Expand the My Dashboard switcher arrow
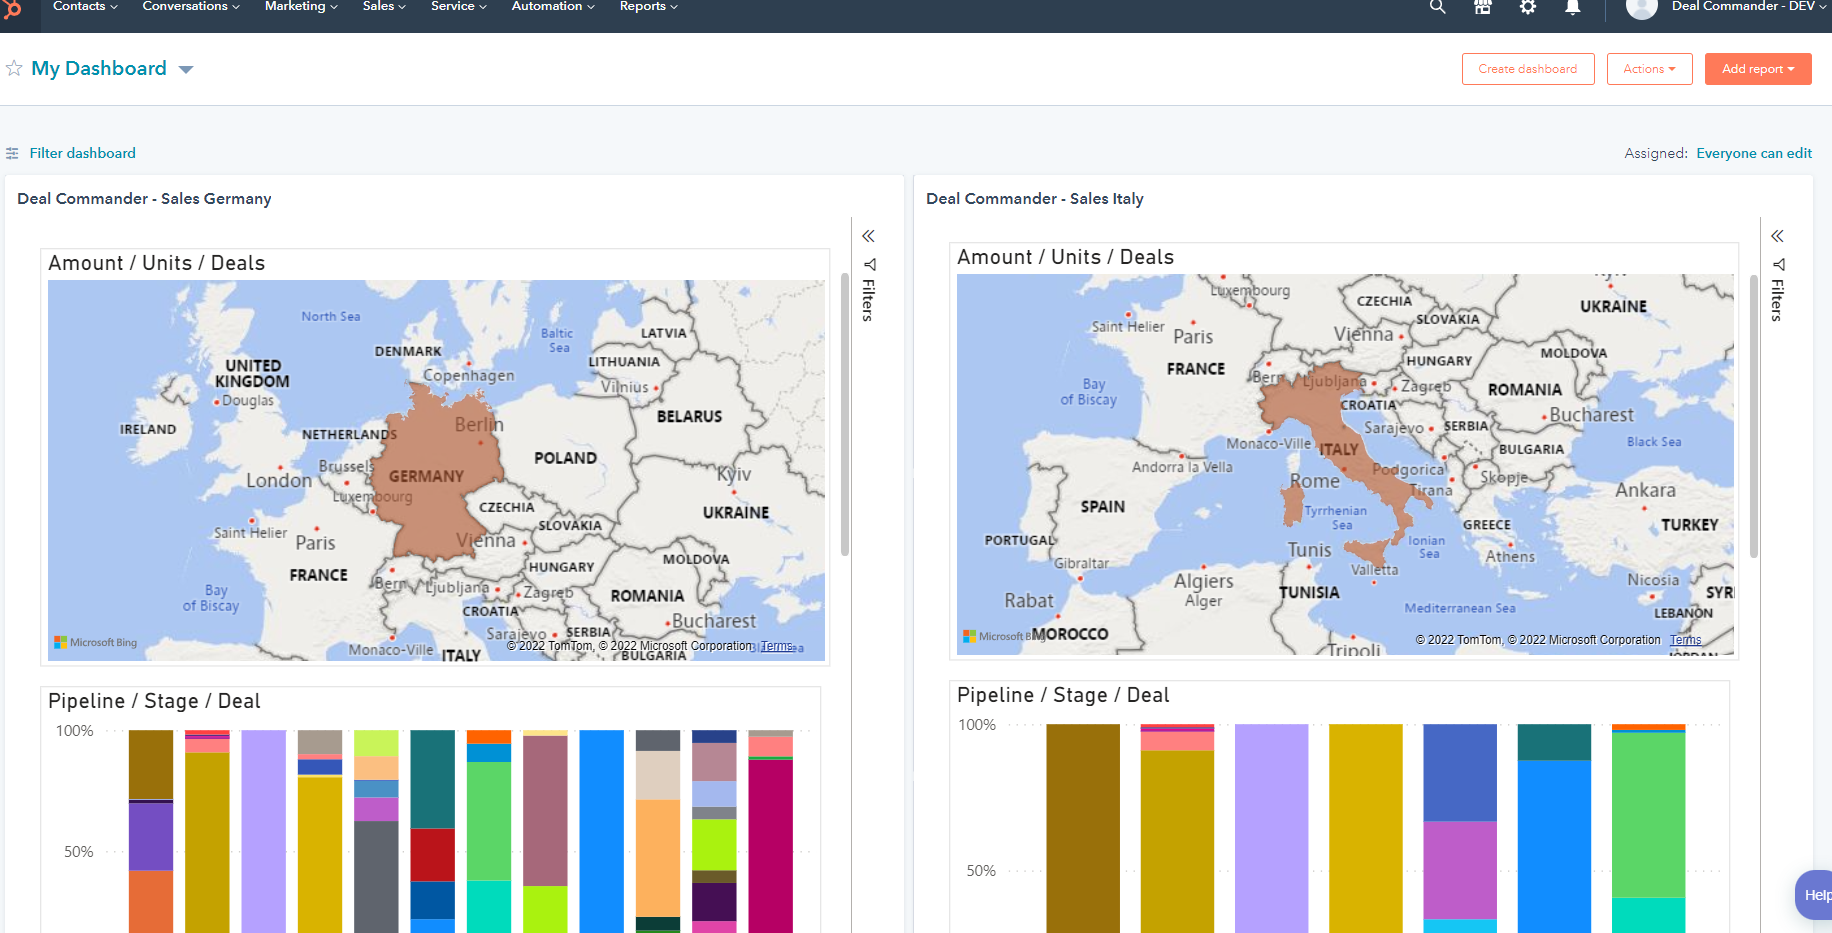The width and height of the screenshot is (1832, 933). pos(186,69)
